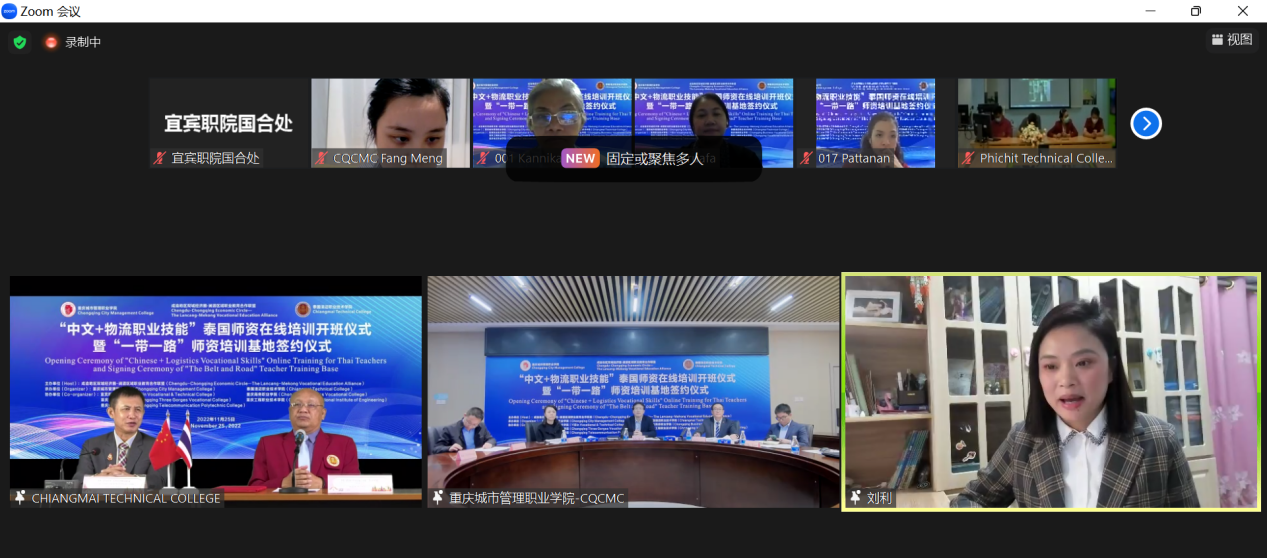Click muted mic icon on 宜宾职院国合处 tile
The image size is (1267, 558).
click(159, 158)
